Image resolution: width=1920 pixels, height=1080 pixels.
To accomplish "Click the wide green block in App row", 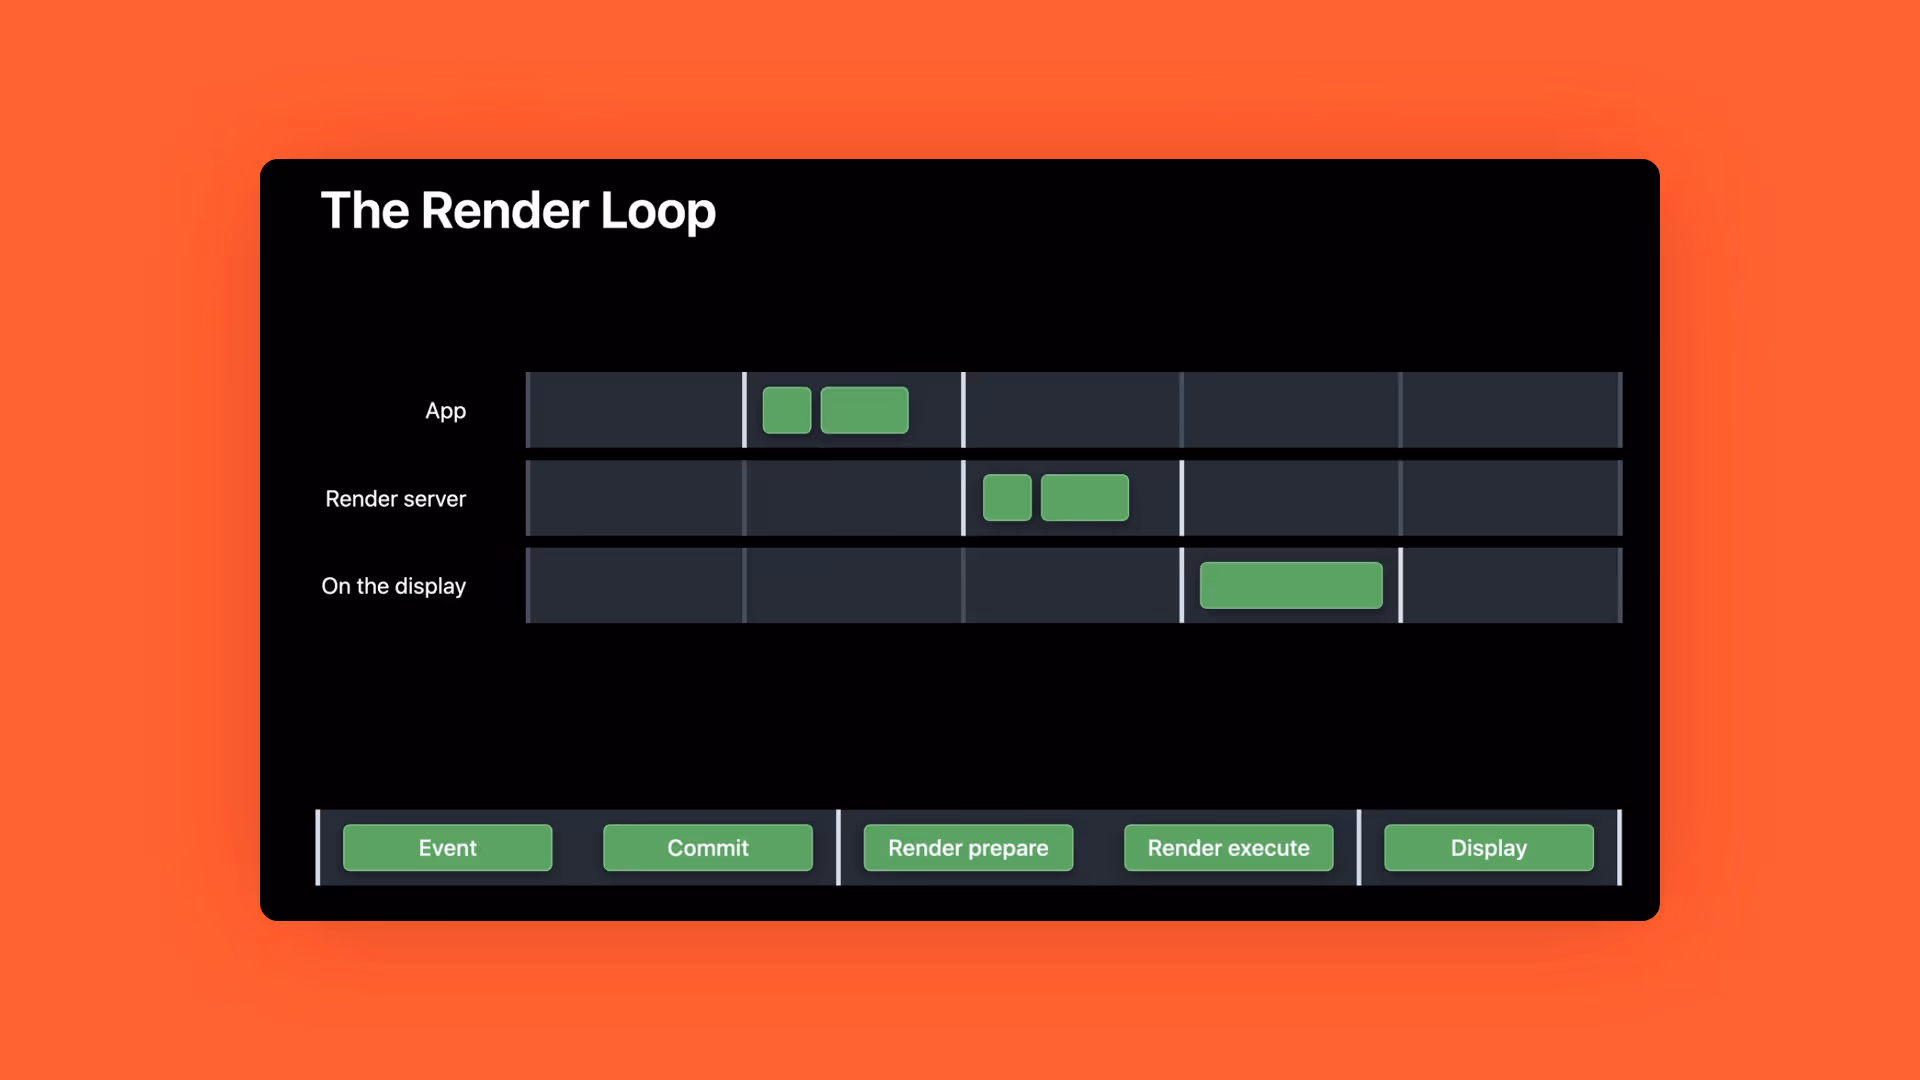I will [864, 410].
